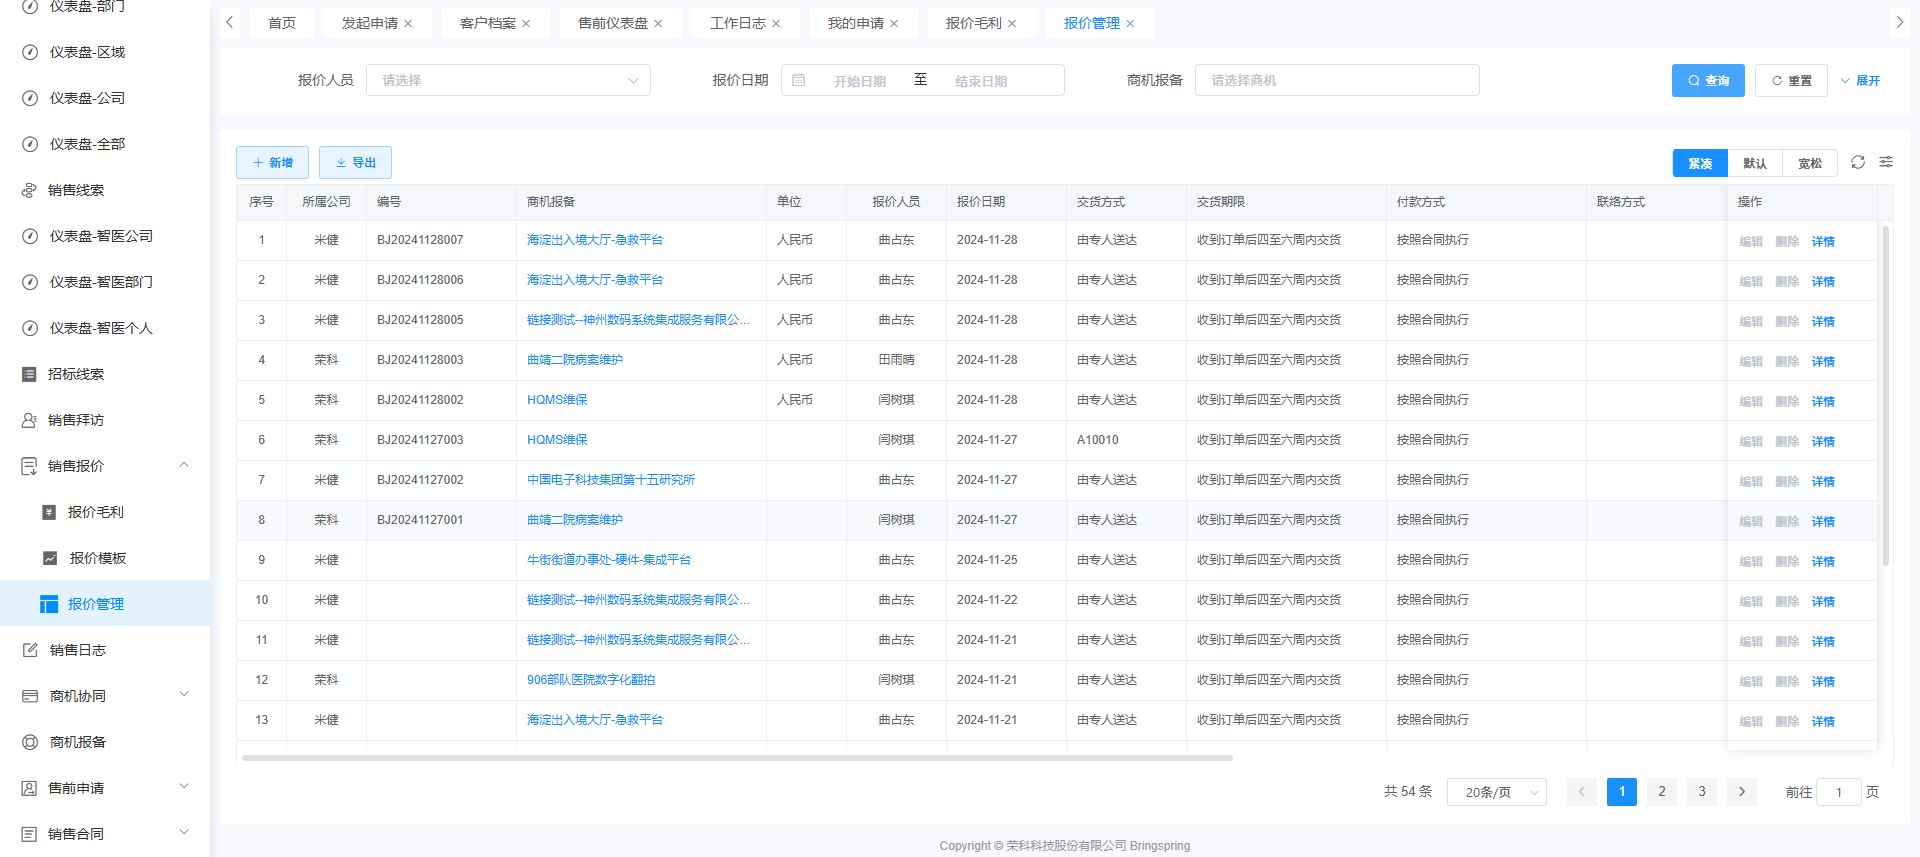Open the column settings icon
Viewport: 1920px width, 857px height.
point(1886,162)
